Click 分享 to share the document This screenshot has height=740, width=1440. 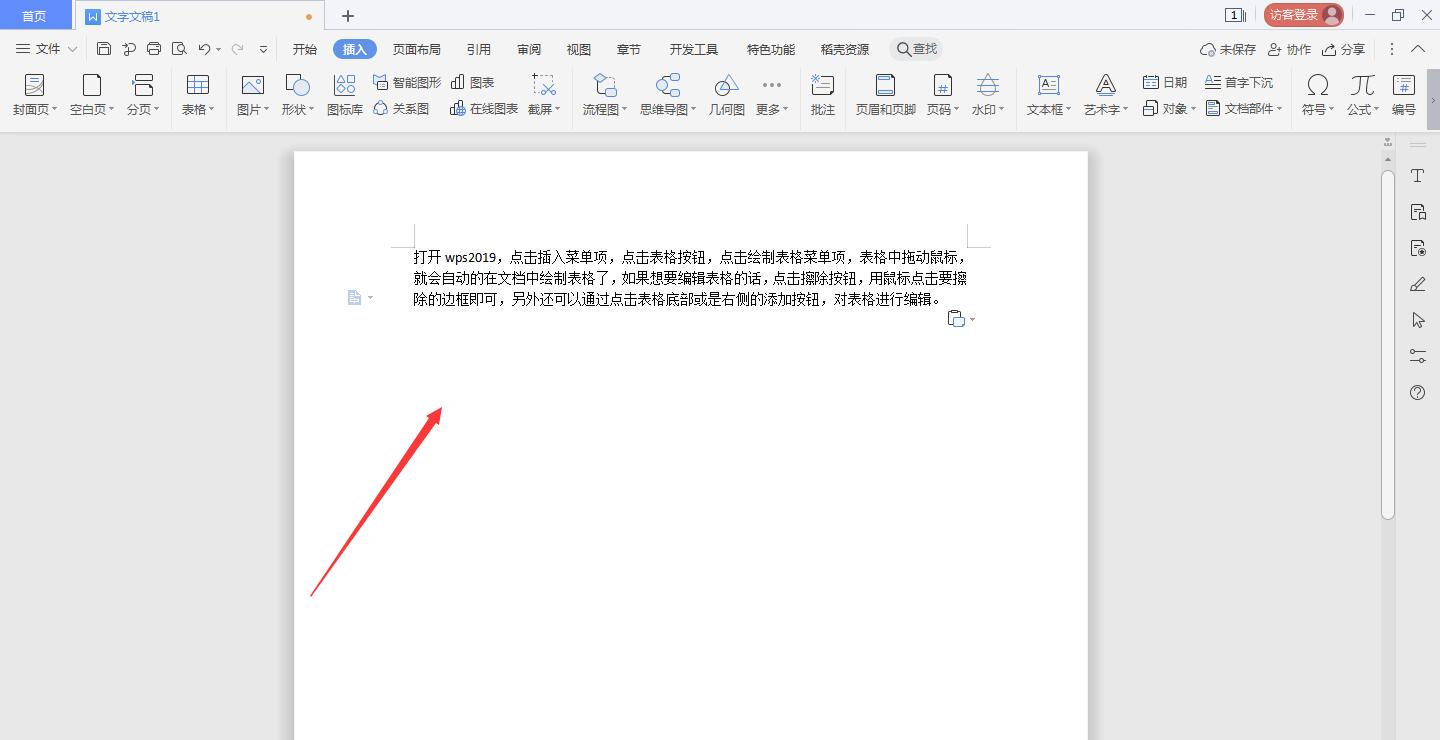[x=1345, y=48]
